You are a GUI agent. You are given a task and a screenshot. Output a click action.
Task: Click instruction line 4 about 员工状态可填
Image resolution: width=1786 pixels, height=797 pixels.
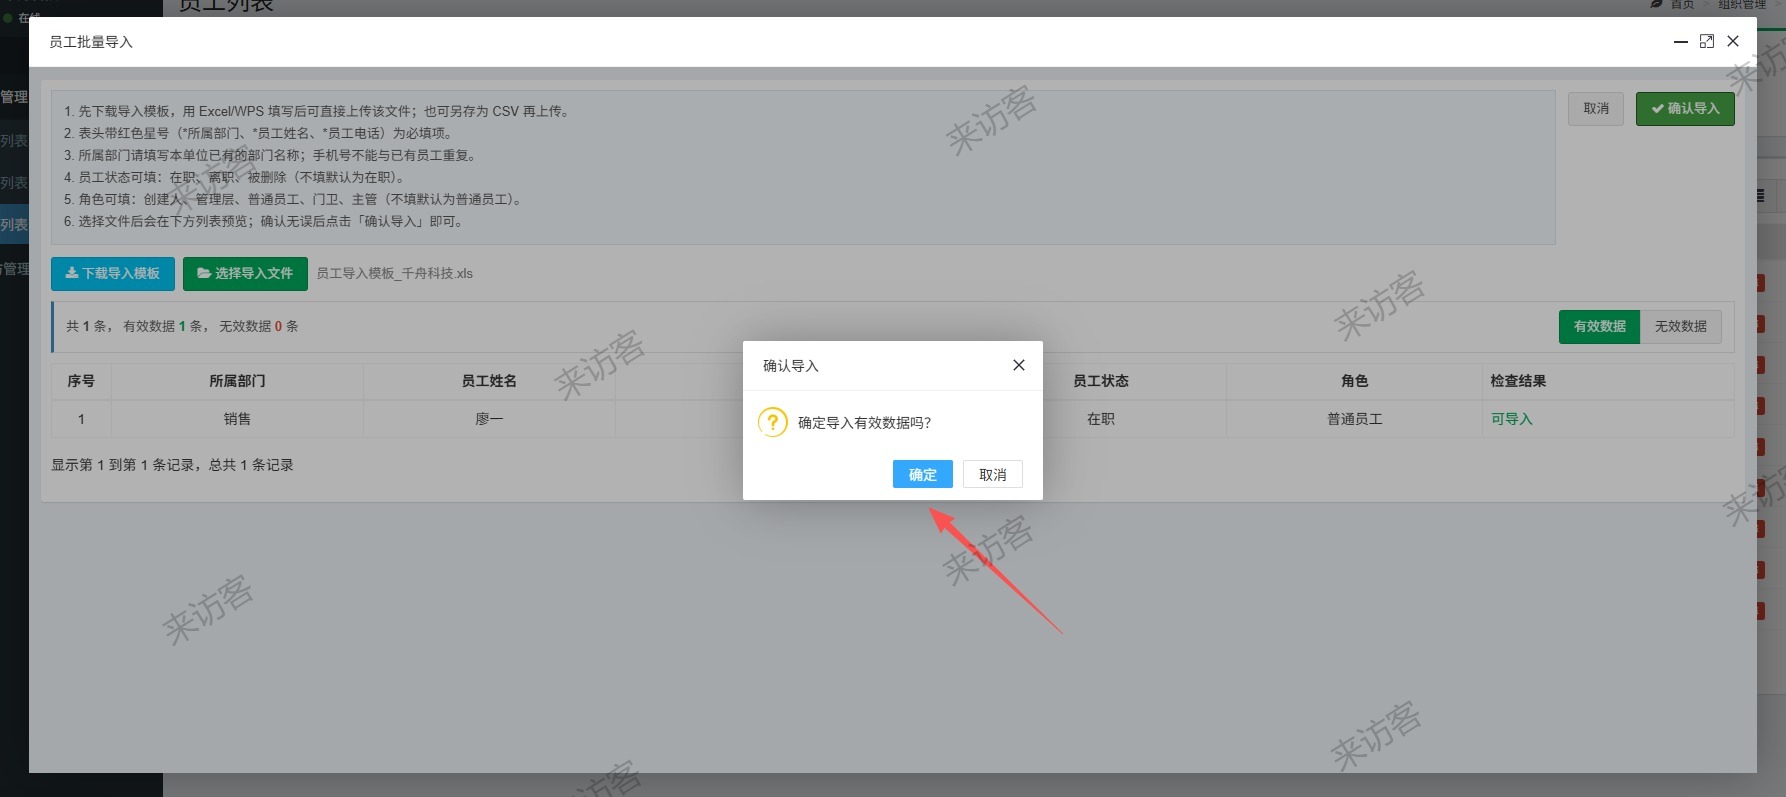click(237, 177)
